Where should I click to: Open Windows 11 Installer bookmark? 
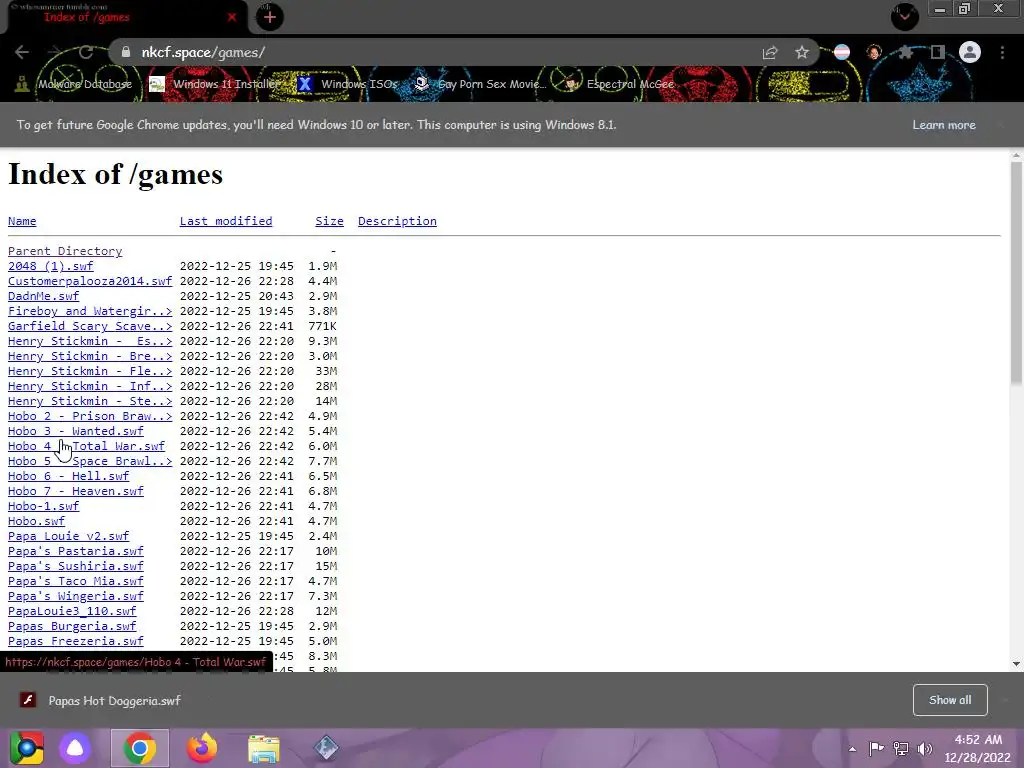[215, 84]
